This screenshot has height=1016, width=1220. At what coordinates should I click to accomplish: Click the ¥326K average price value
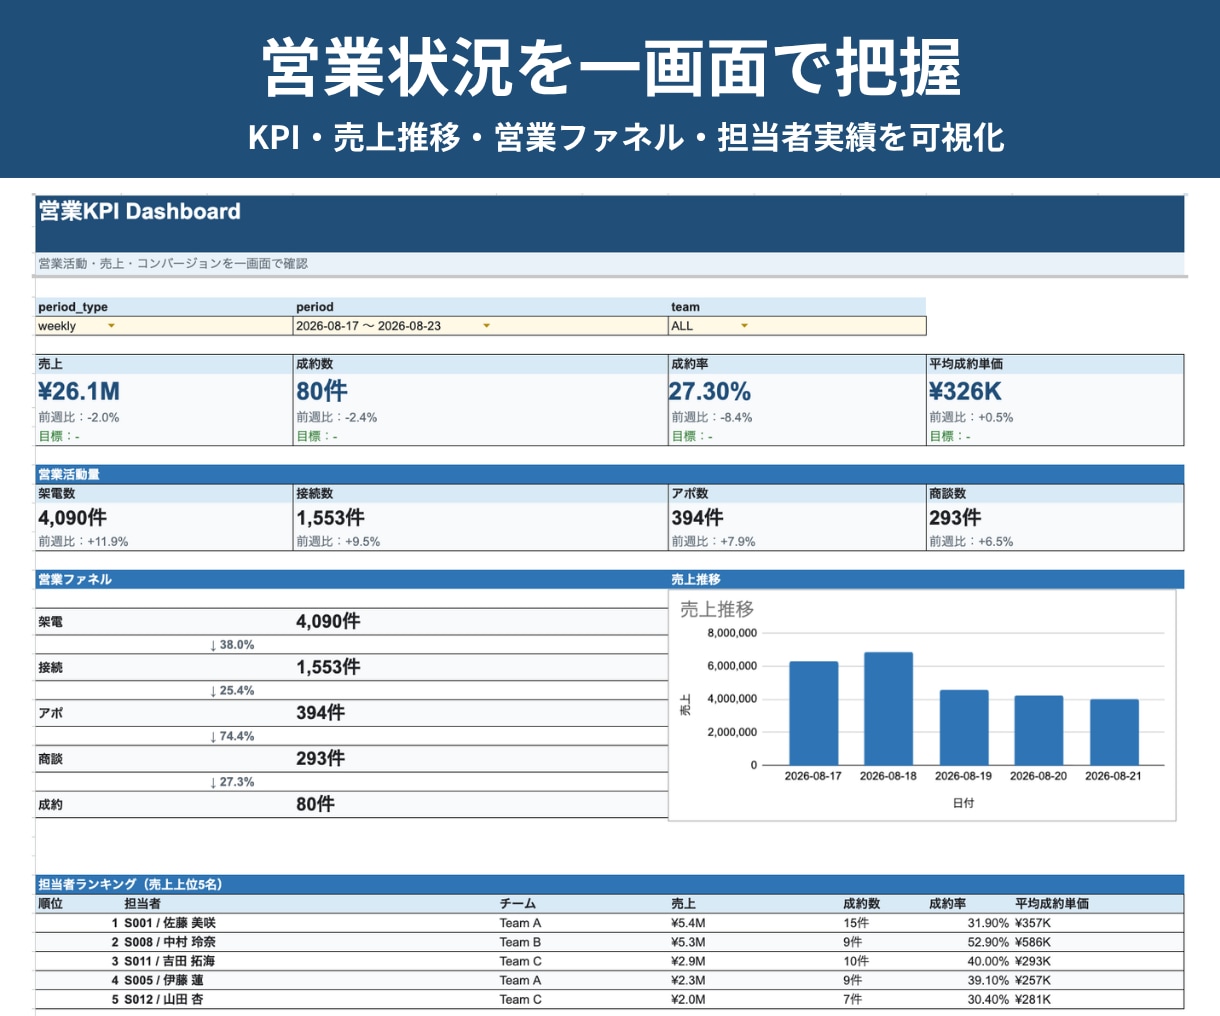[x=965, y=391]
